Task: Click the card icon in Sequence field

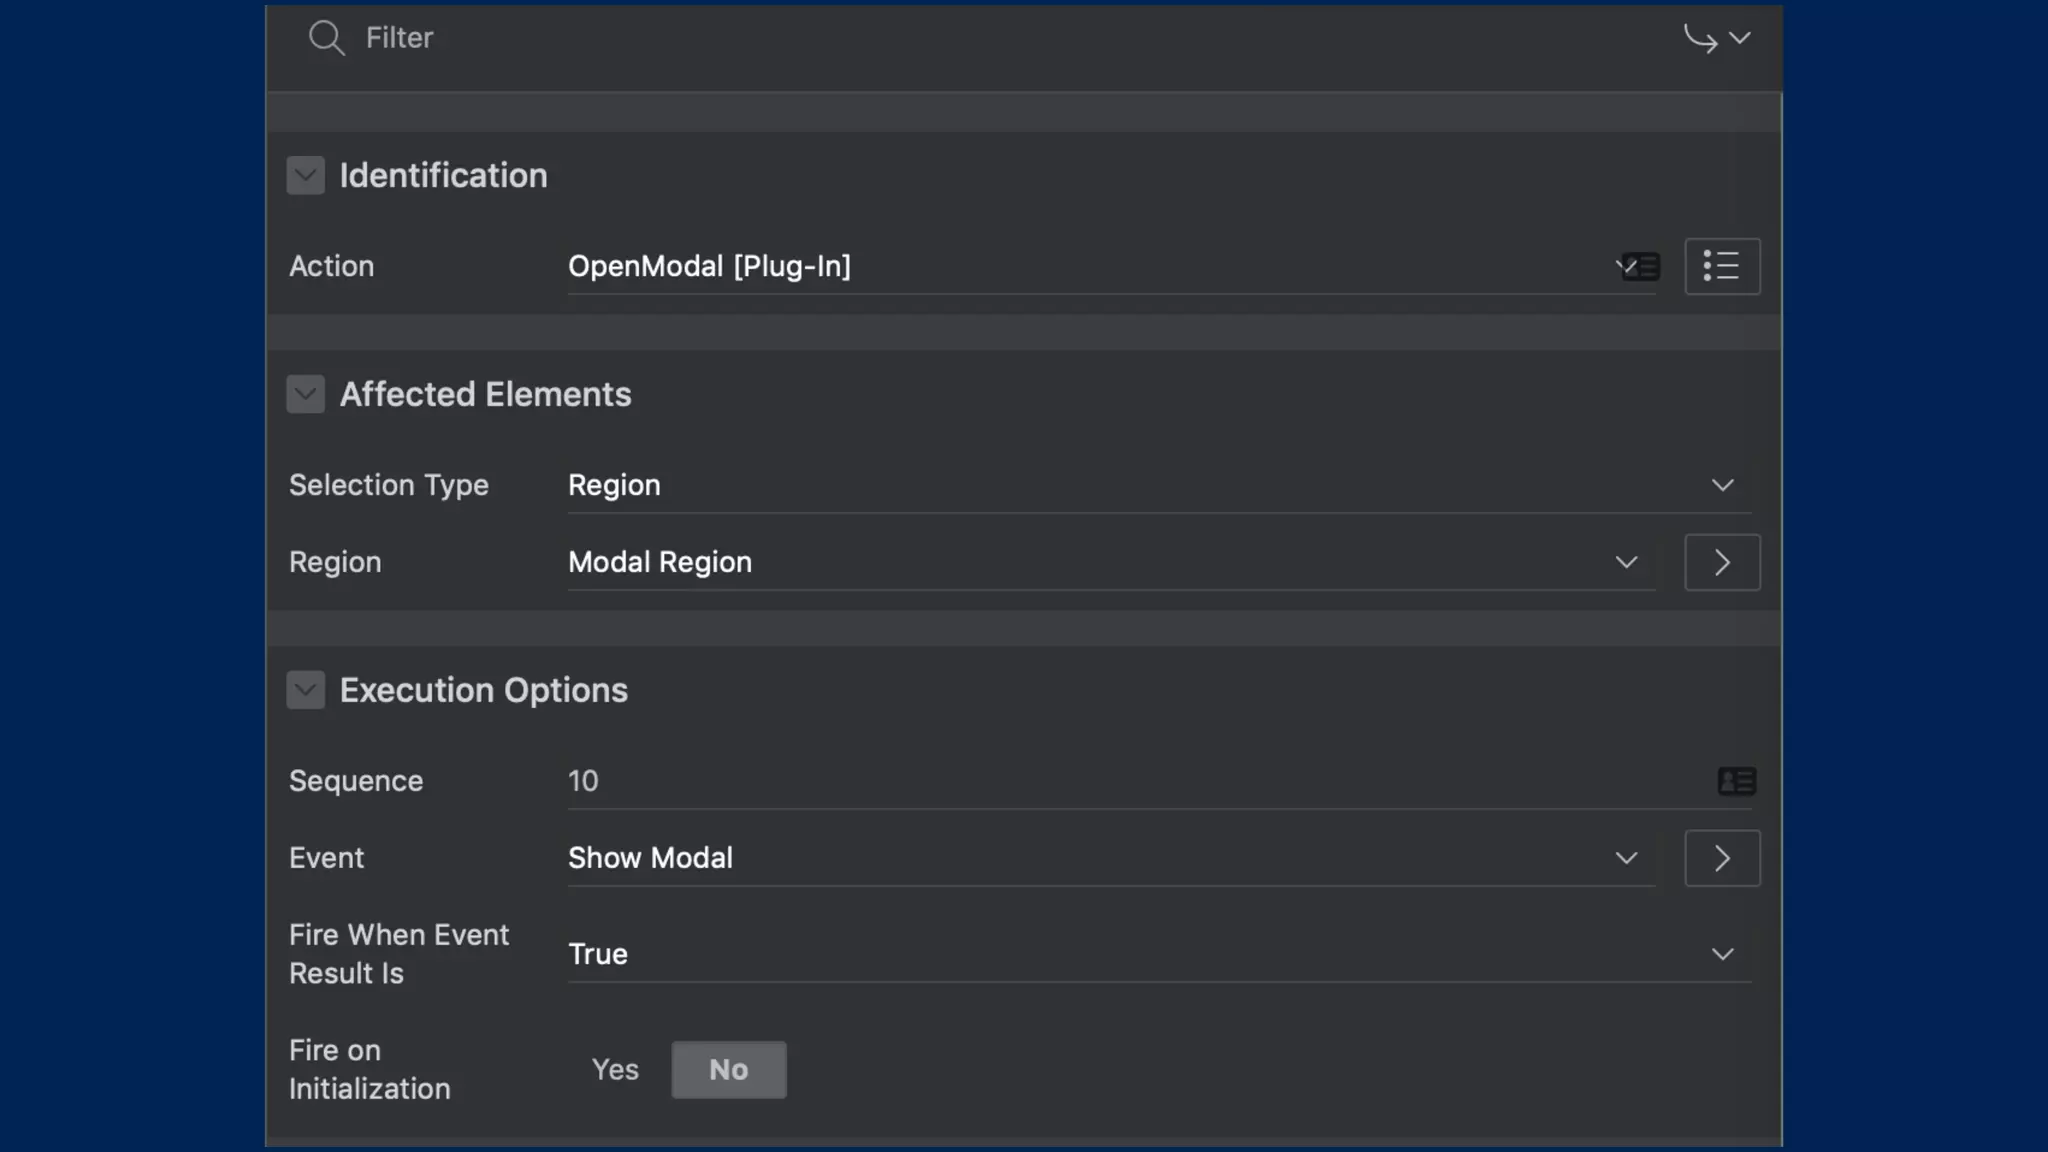Action: [x=1736, y=781]
